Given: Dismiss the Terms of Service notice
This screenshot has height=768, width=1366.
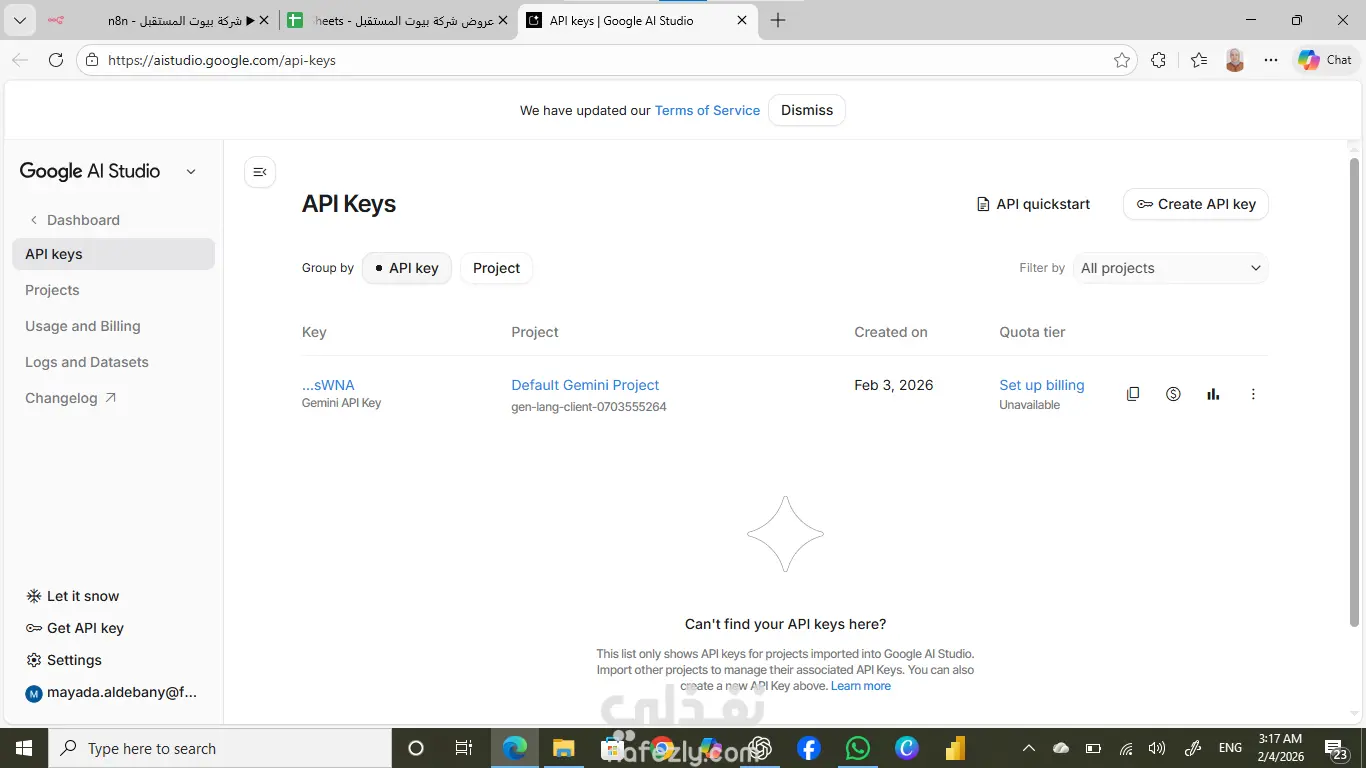Looking at the screenshot, I should pyautogui.click(x=807, y=110).
